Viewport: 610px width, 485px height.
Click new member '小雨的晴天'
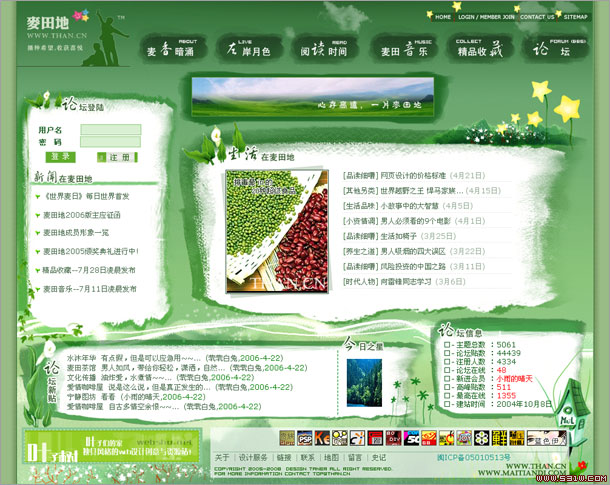click(514, 379)
